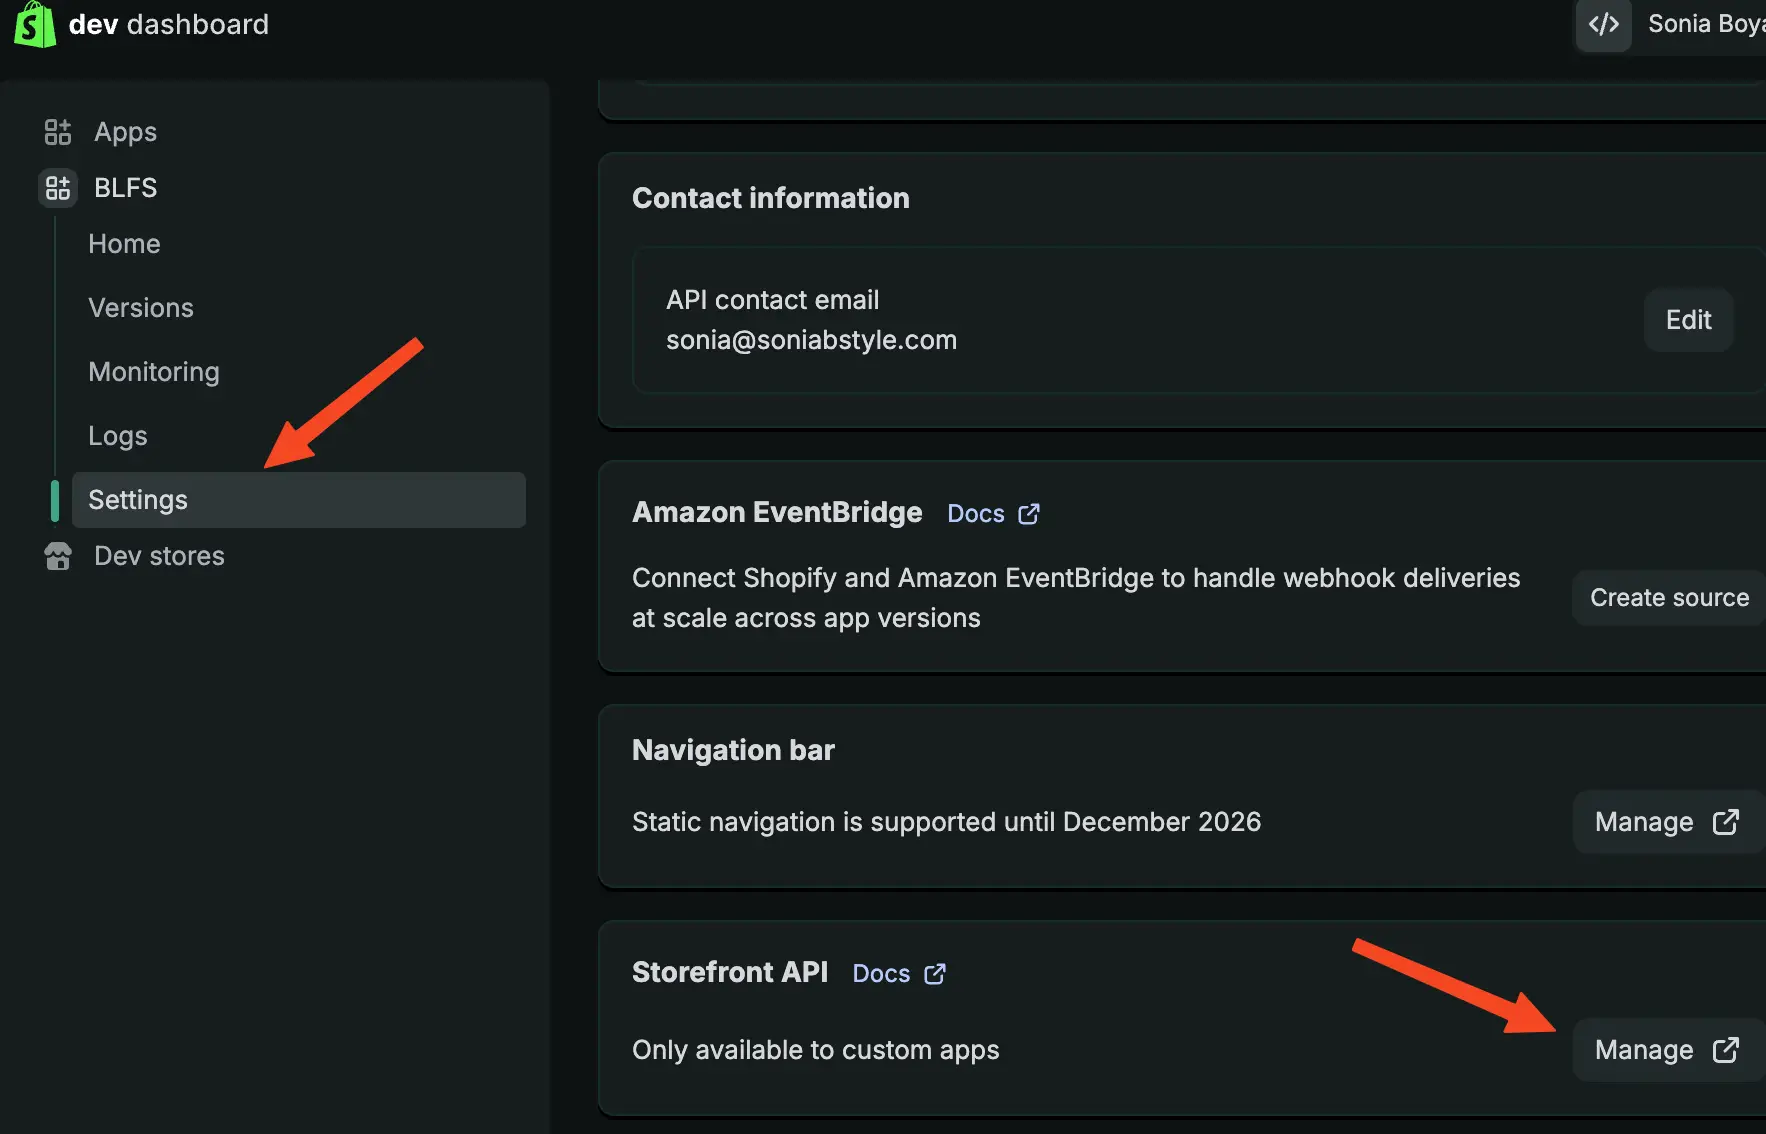Image resolution: width=1766 pixels, height=1134 pixels.
Task: Click external link icon beside Amazon EventBridge Docs
Action: (x=1029, y=514)
